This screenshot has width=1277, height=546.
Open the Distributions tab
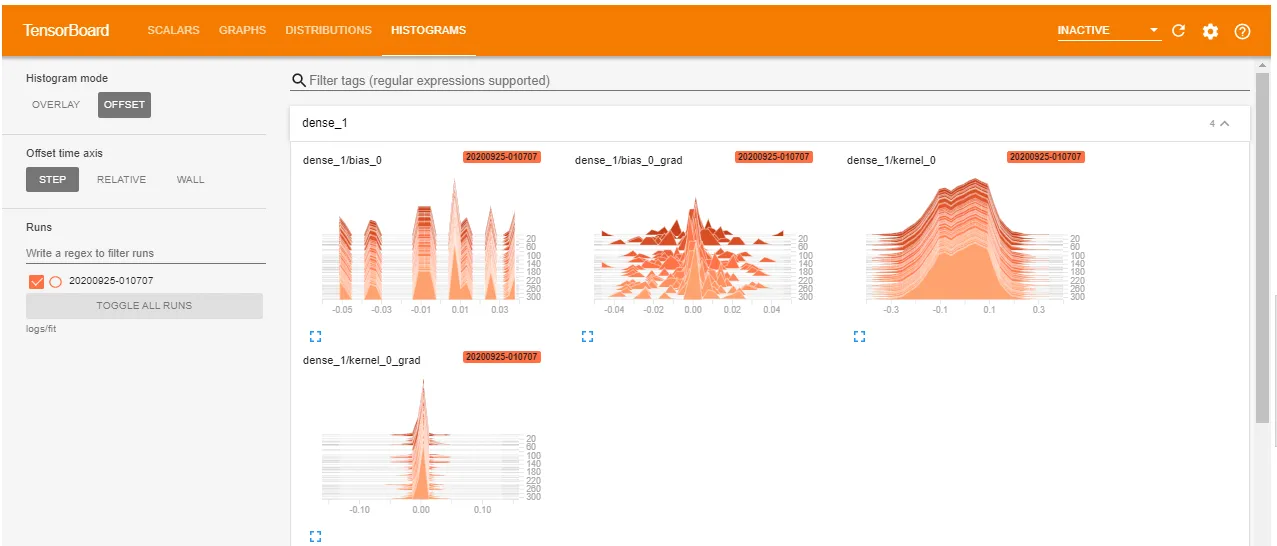pyautogui.click(x=328, y=30)
